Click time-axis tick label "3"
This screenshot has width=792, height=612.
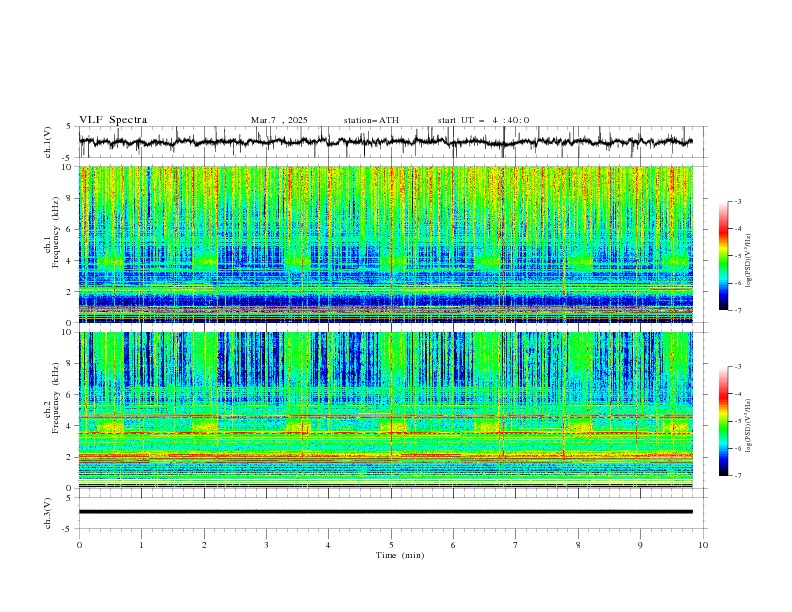[x=266, y=545]
